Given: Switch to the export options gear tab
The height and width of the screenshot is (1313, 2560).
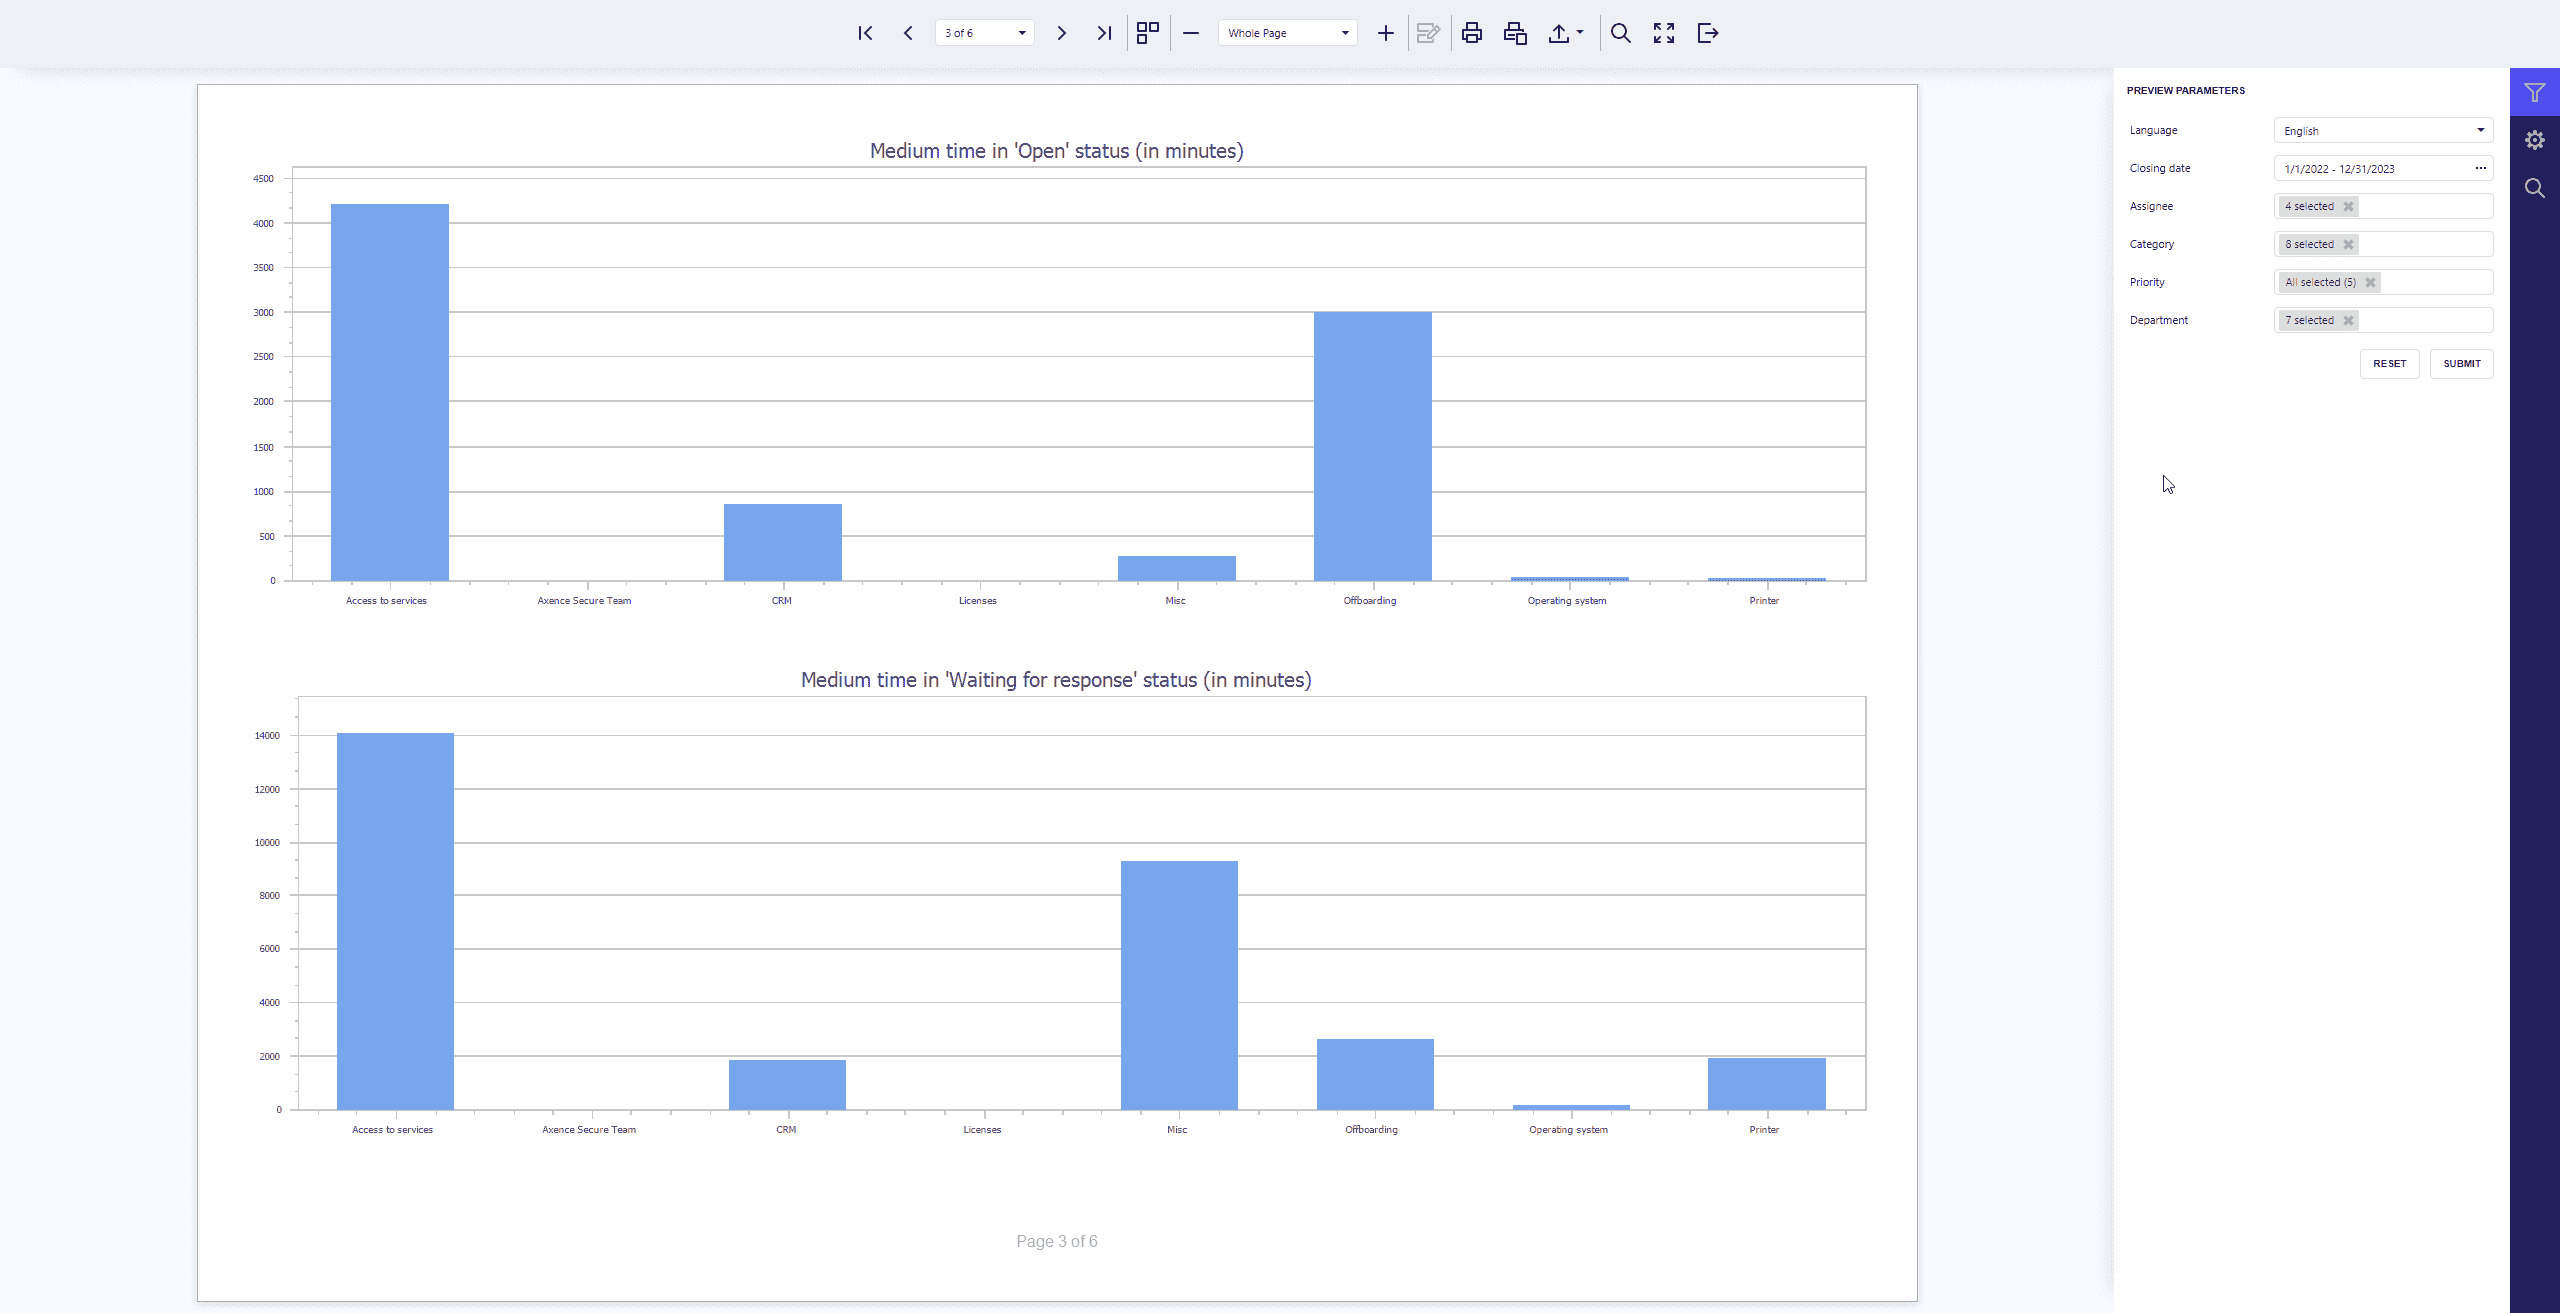Looking at the screenshot, I should point(2534,140).
